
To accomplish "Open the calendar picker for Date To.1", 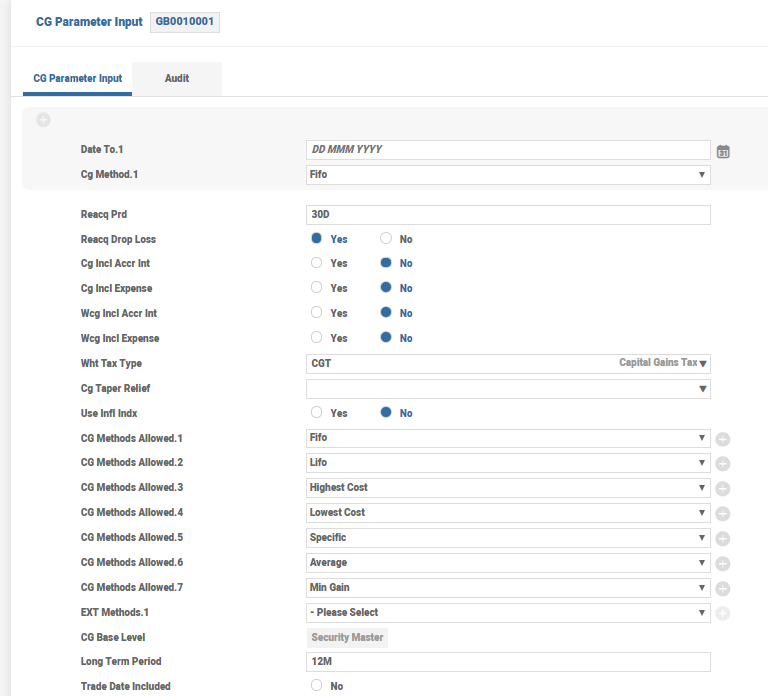I will point(723,151).
